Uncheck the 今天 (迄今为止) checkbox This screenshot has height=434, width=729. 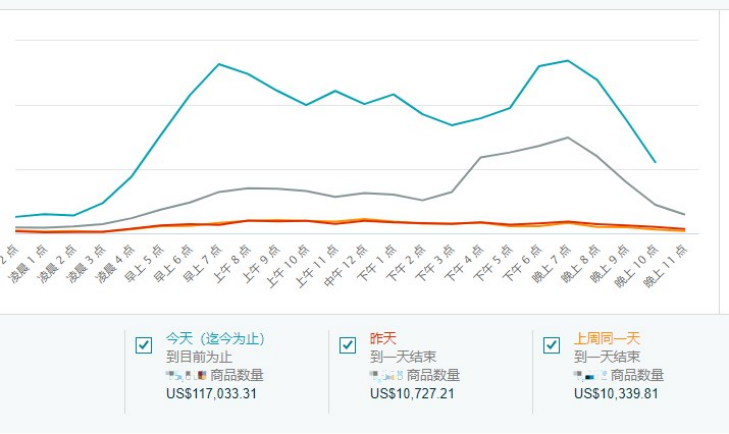tap(144, 345)
